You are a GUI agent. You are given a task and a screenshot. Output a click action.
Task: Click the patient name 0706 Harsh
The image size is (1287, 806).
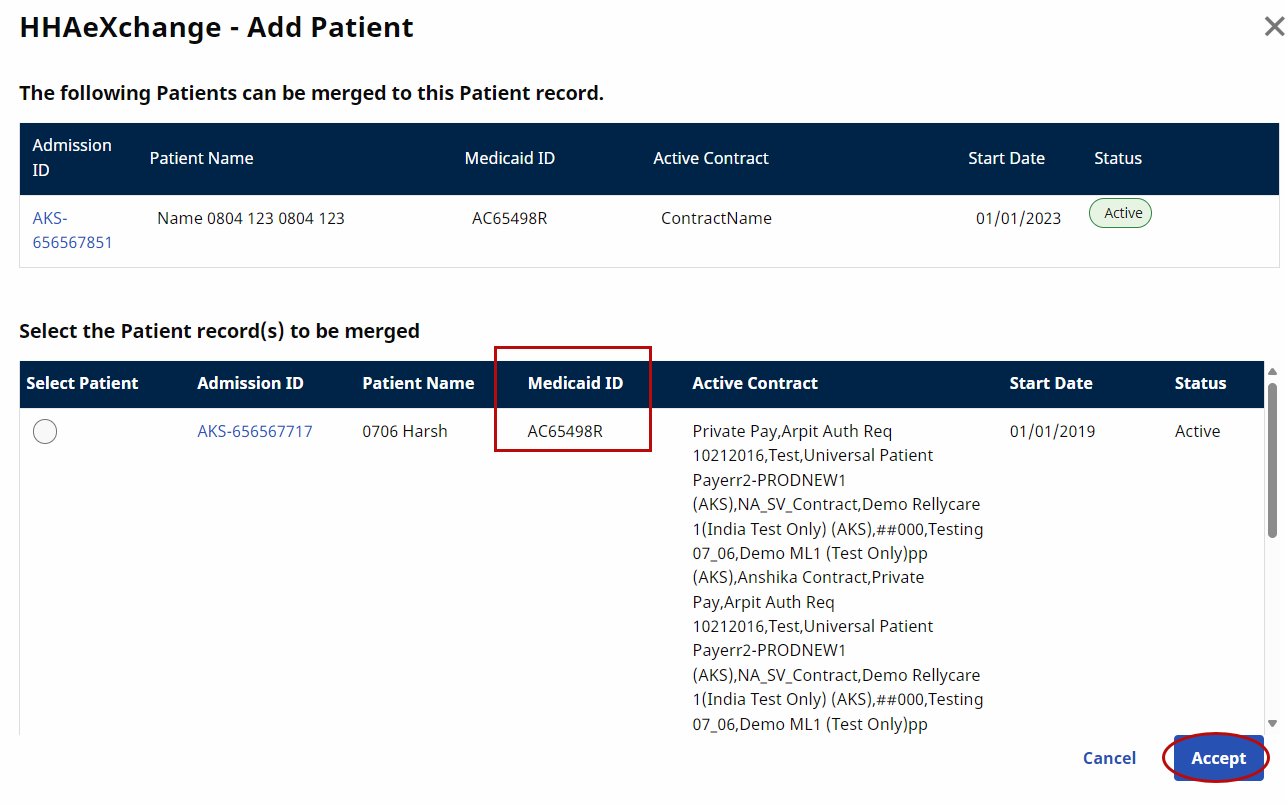tap(404, 431)
